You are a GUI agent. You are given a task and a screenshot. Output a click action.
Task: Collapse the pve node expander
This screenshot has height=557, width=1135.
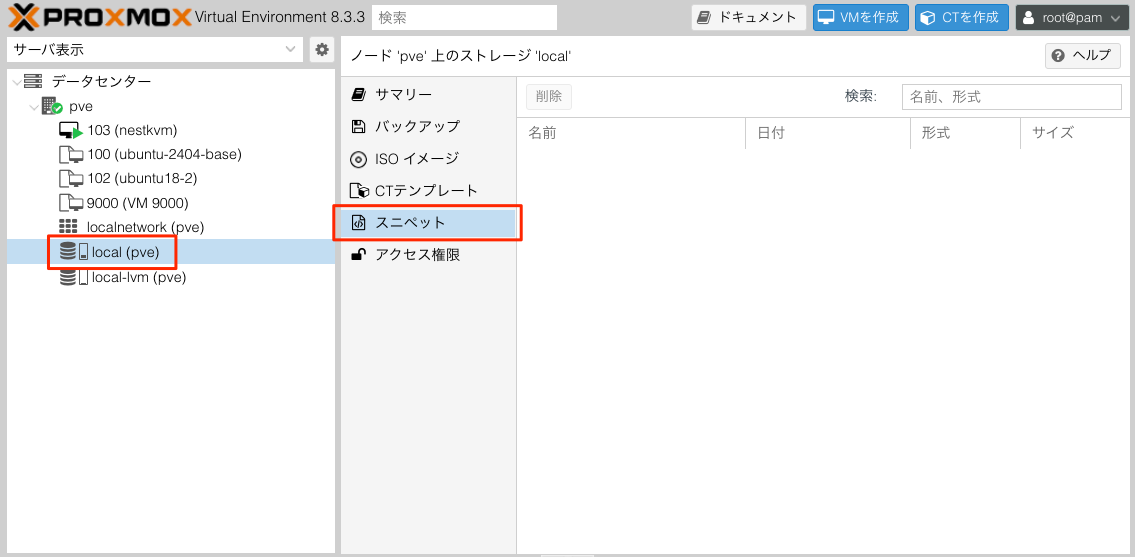[x=34, y=107]
